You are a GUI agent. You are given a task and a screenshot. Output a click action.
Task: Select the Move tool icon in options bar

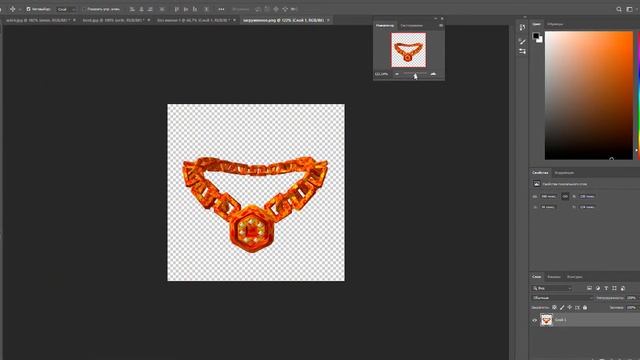pos(12,9)
